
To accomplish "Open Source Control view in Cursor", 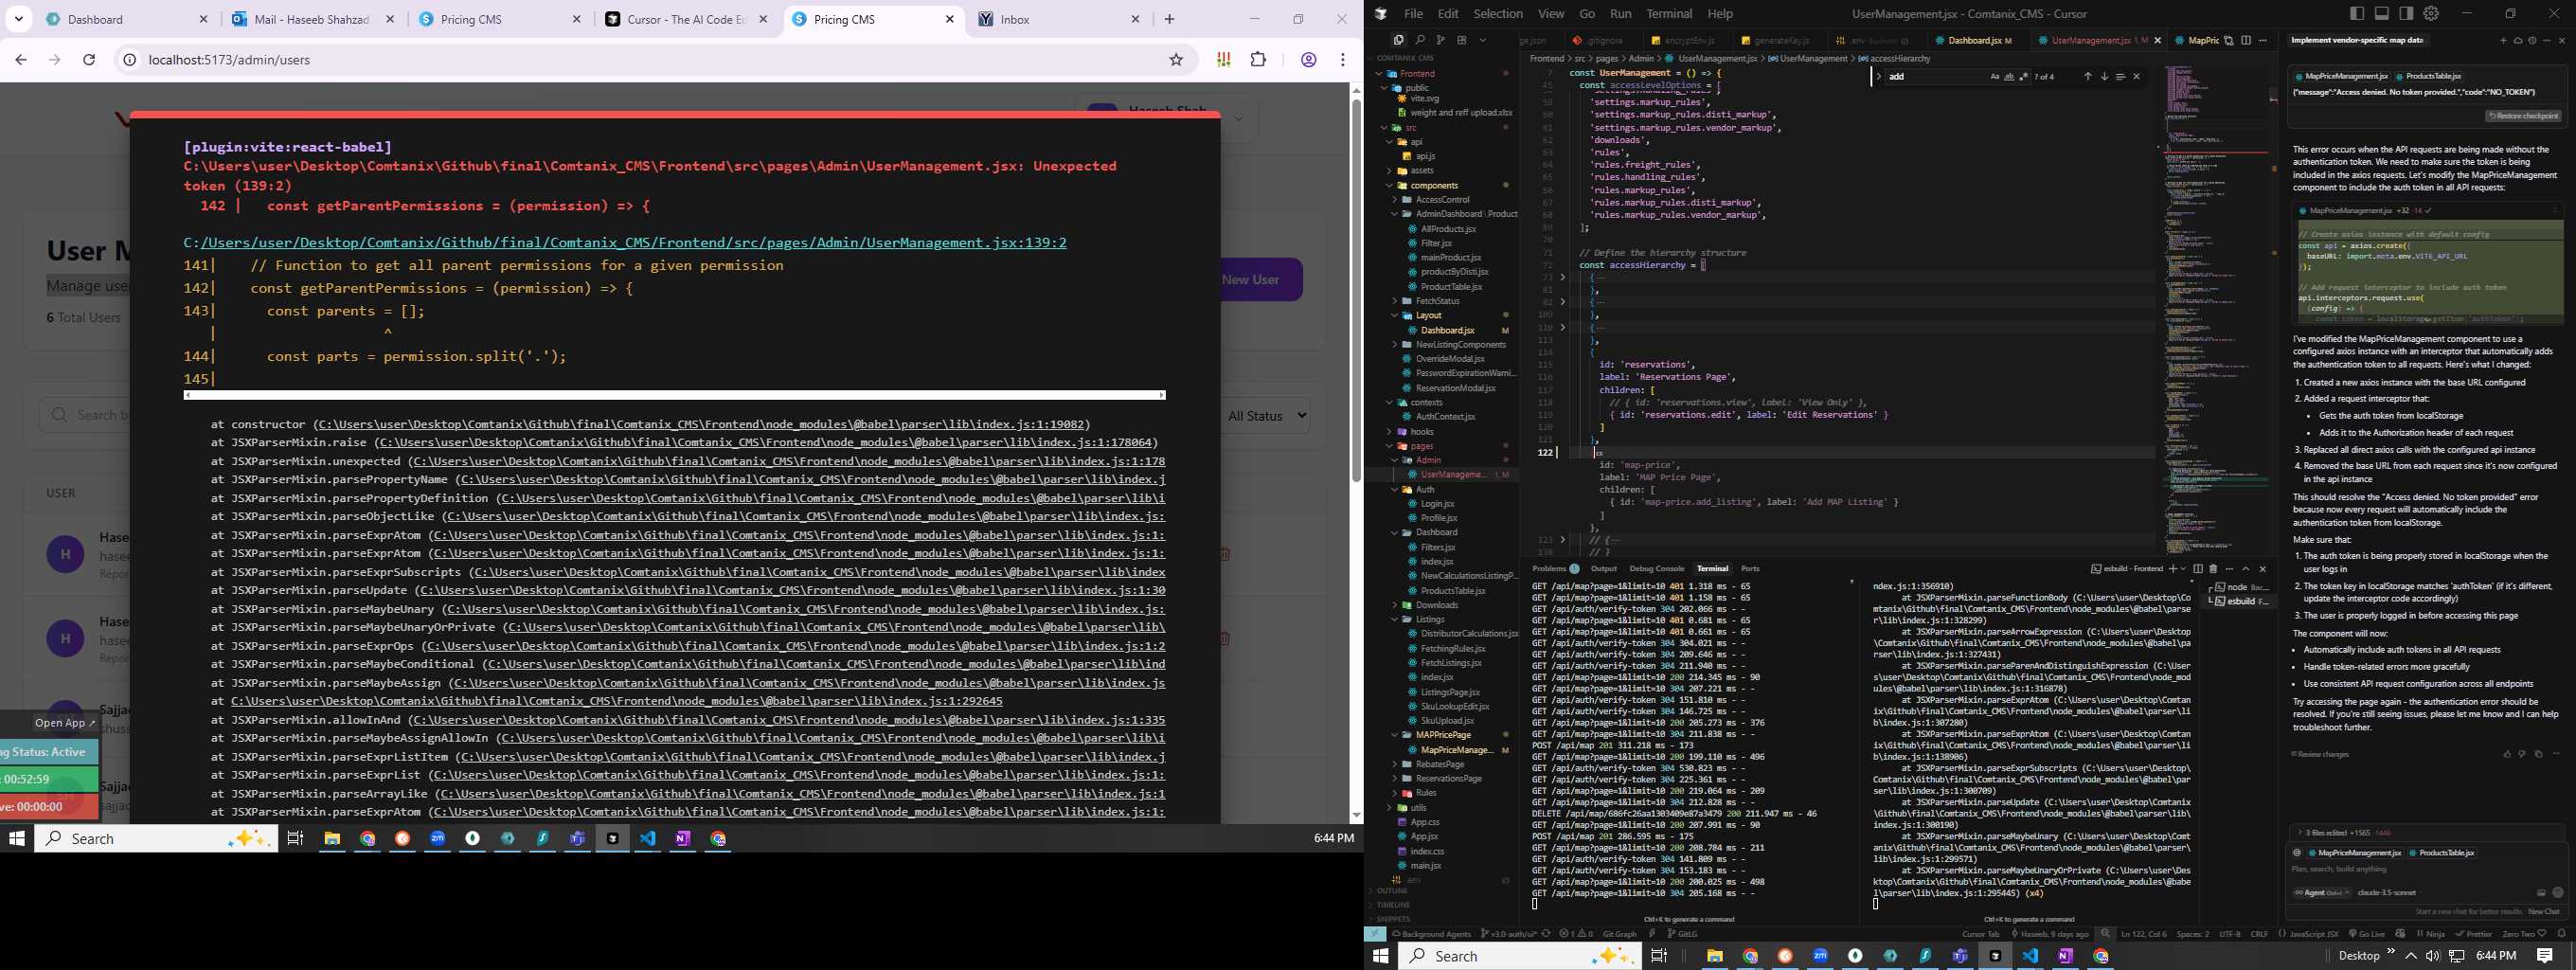I will coord(1441,40).
